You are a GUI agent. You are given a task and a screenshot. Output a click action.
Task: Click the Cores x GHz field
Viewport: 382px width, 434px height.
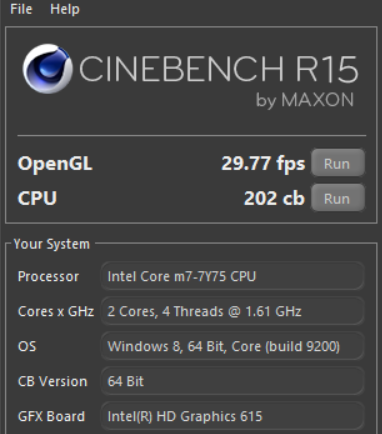pyautogui.click(x=232, y=311)
